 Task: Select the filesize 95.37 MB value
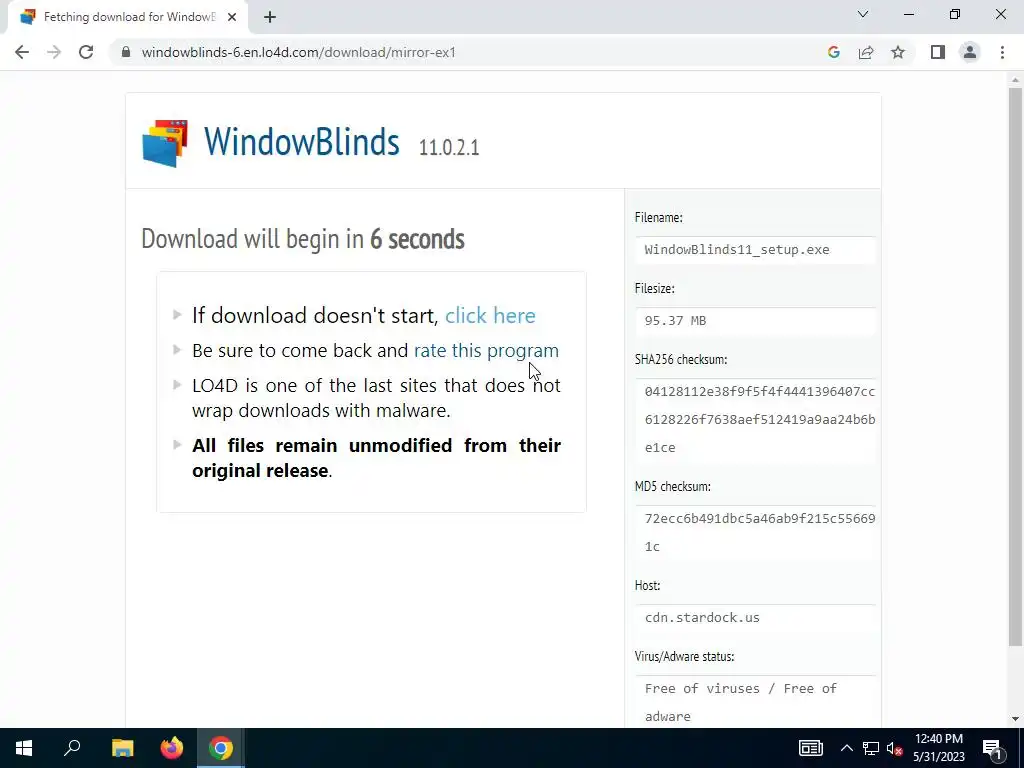675,321
